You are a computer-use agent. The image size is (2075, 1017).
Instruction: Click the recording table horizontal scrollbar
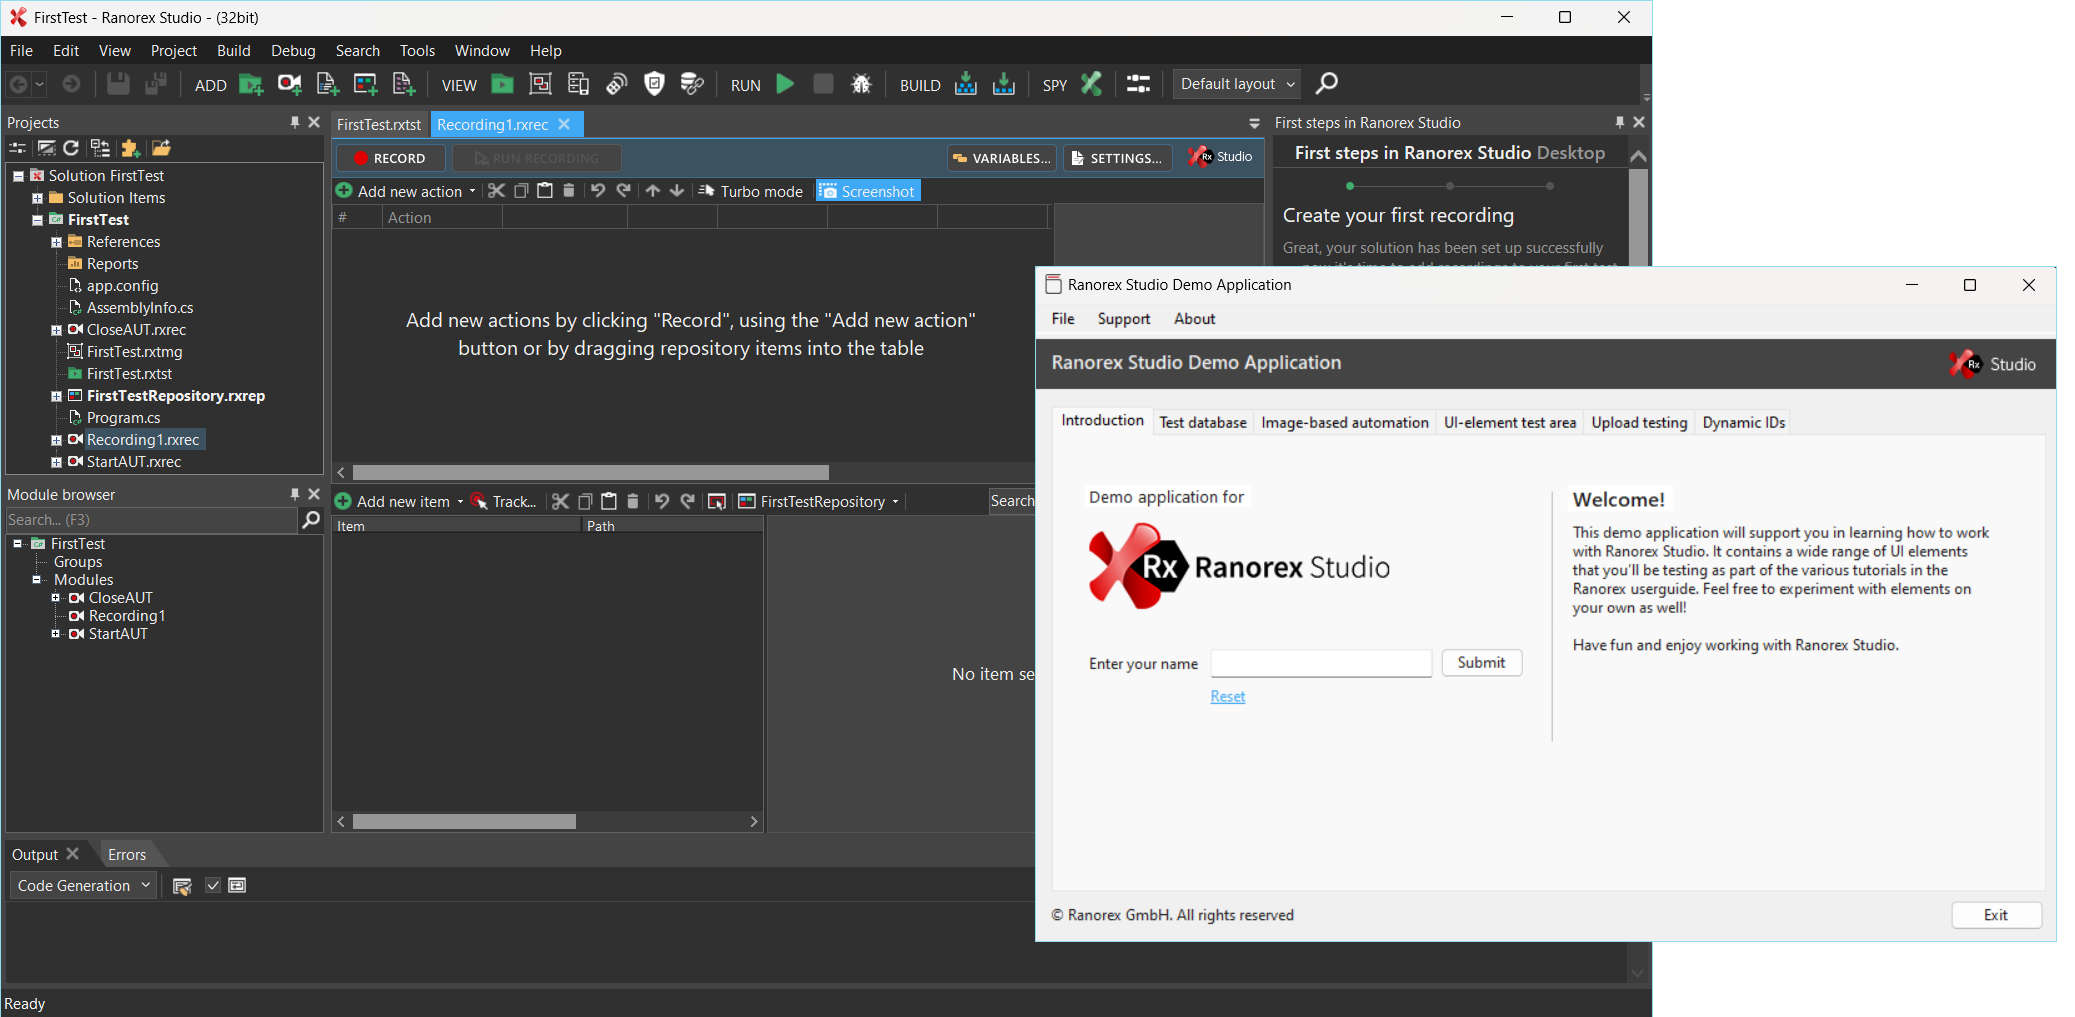(590, 472)
